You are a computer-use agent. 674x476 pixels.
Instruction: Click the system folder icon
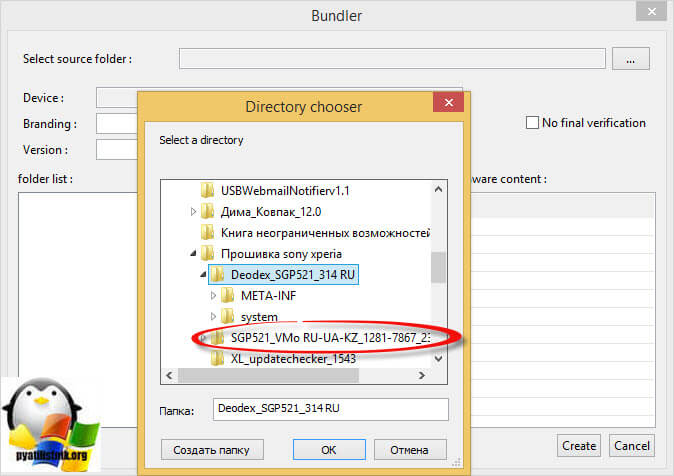[227, 316]
